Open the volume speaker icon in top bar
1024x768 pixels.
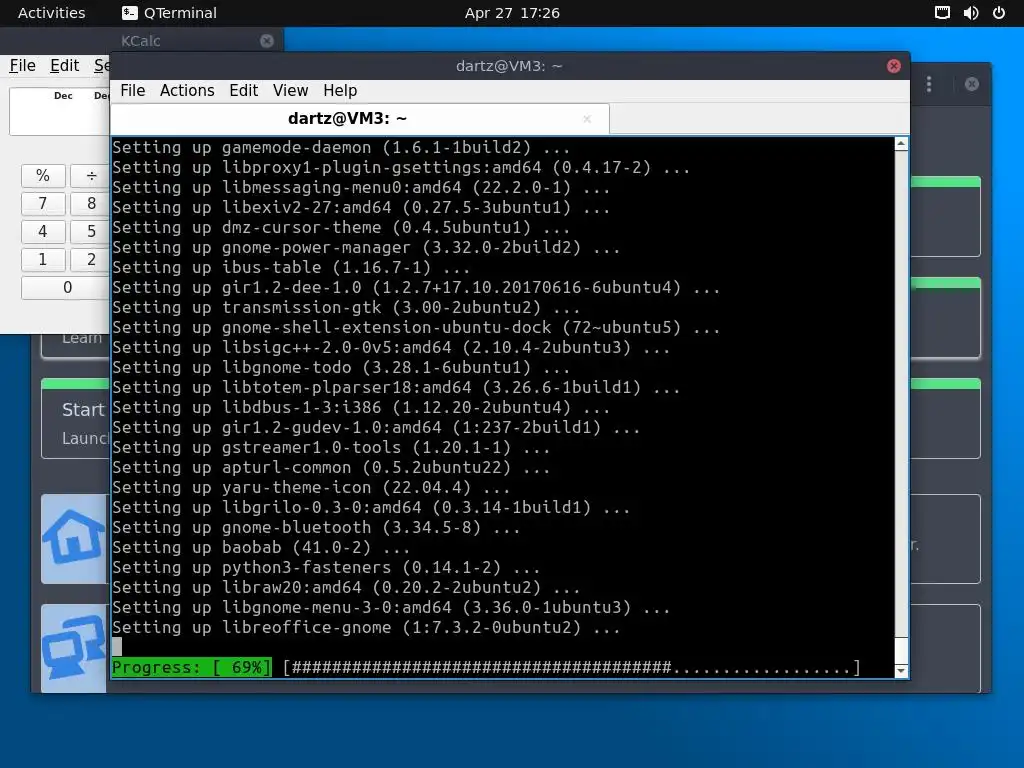tap(971, 13)
